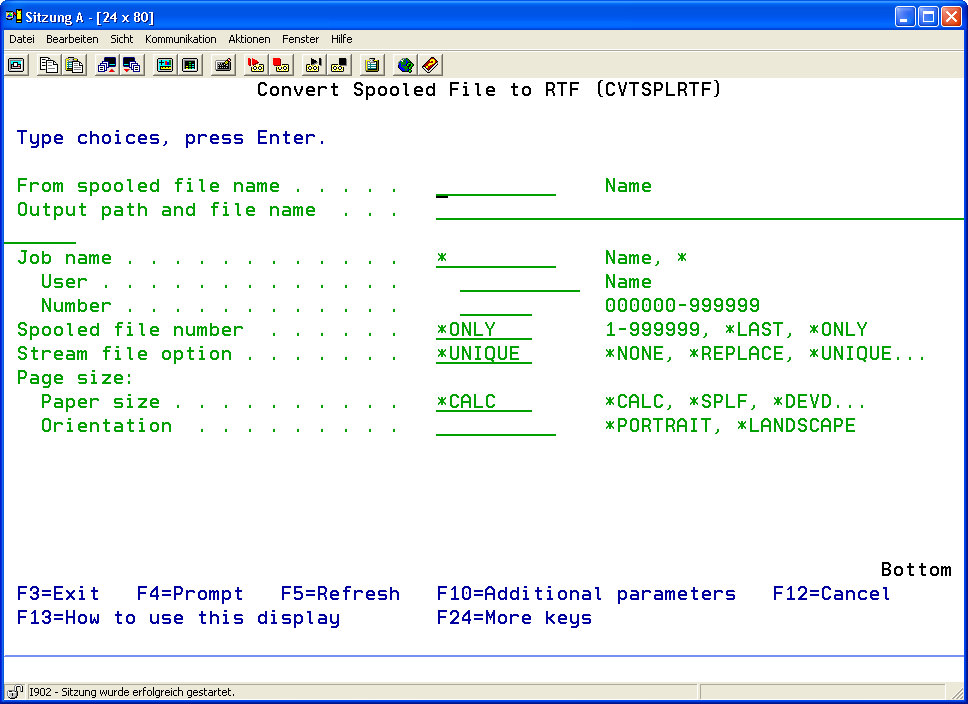Click F10=Additional parameters

click(x=585, y=594)
